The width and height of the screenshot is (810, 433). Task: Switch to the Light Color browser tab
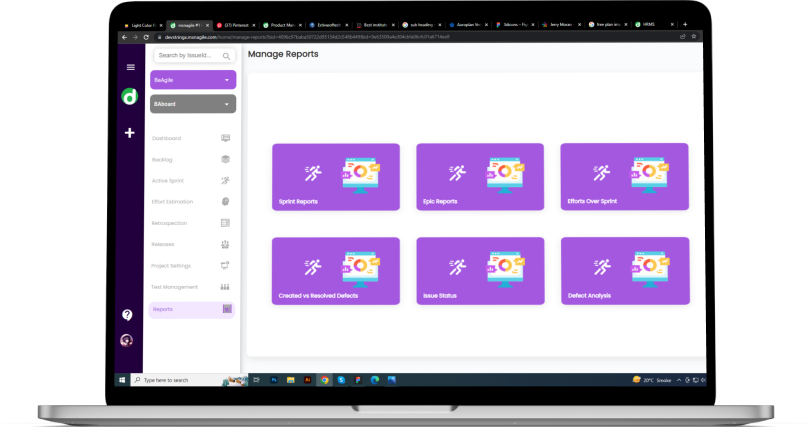click(x=143, y=25)
